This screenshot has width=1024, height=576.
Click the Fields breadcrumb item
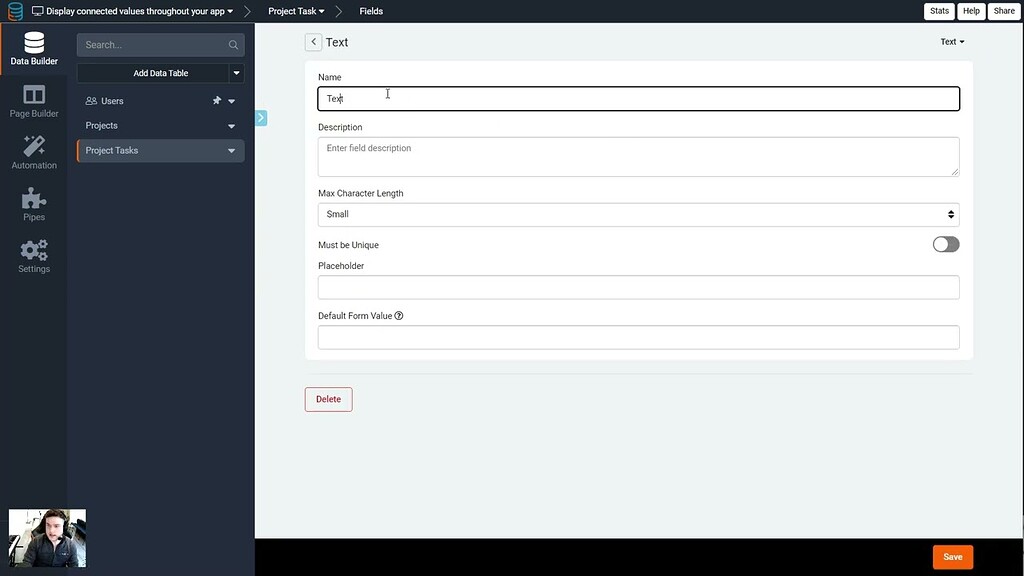click(x=370, y=11)
